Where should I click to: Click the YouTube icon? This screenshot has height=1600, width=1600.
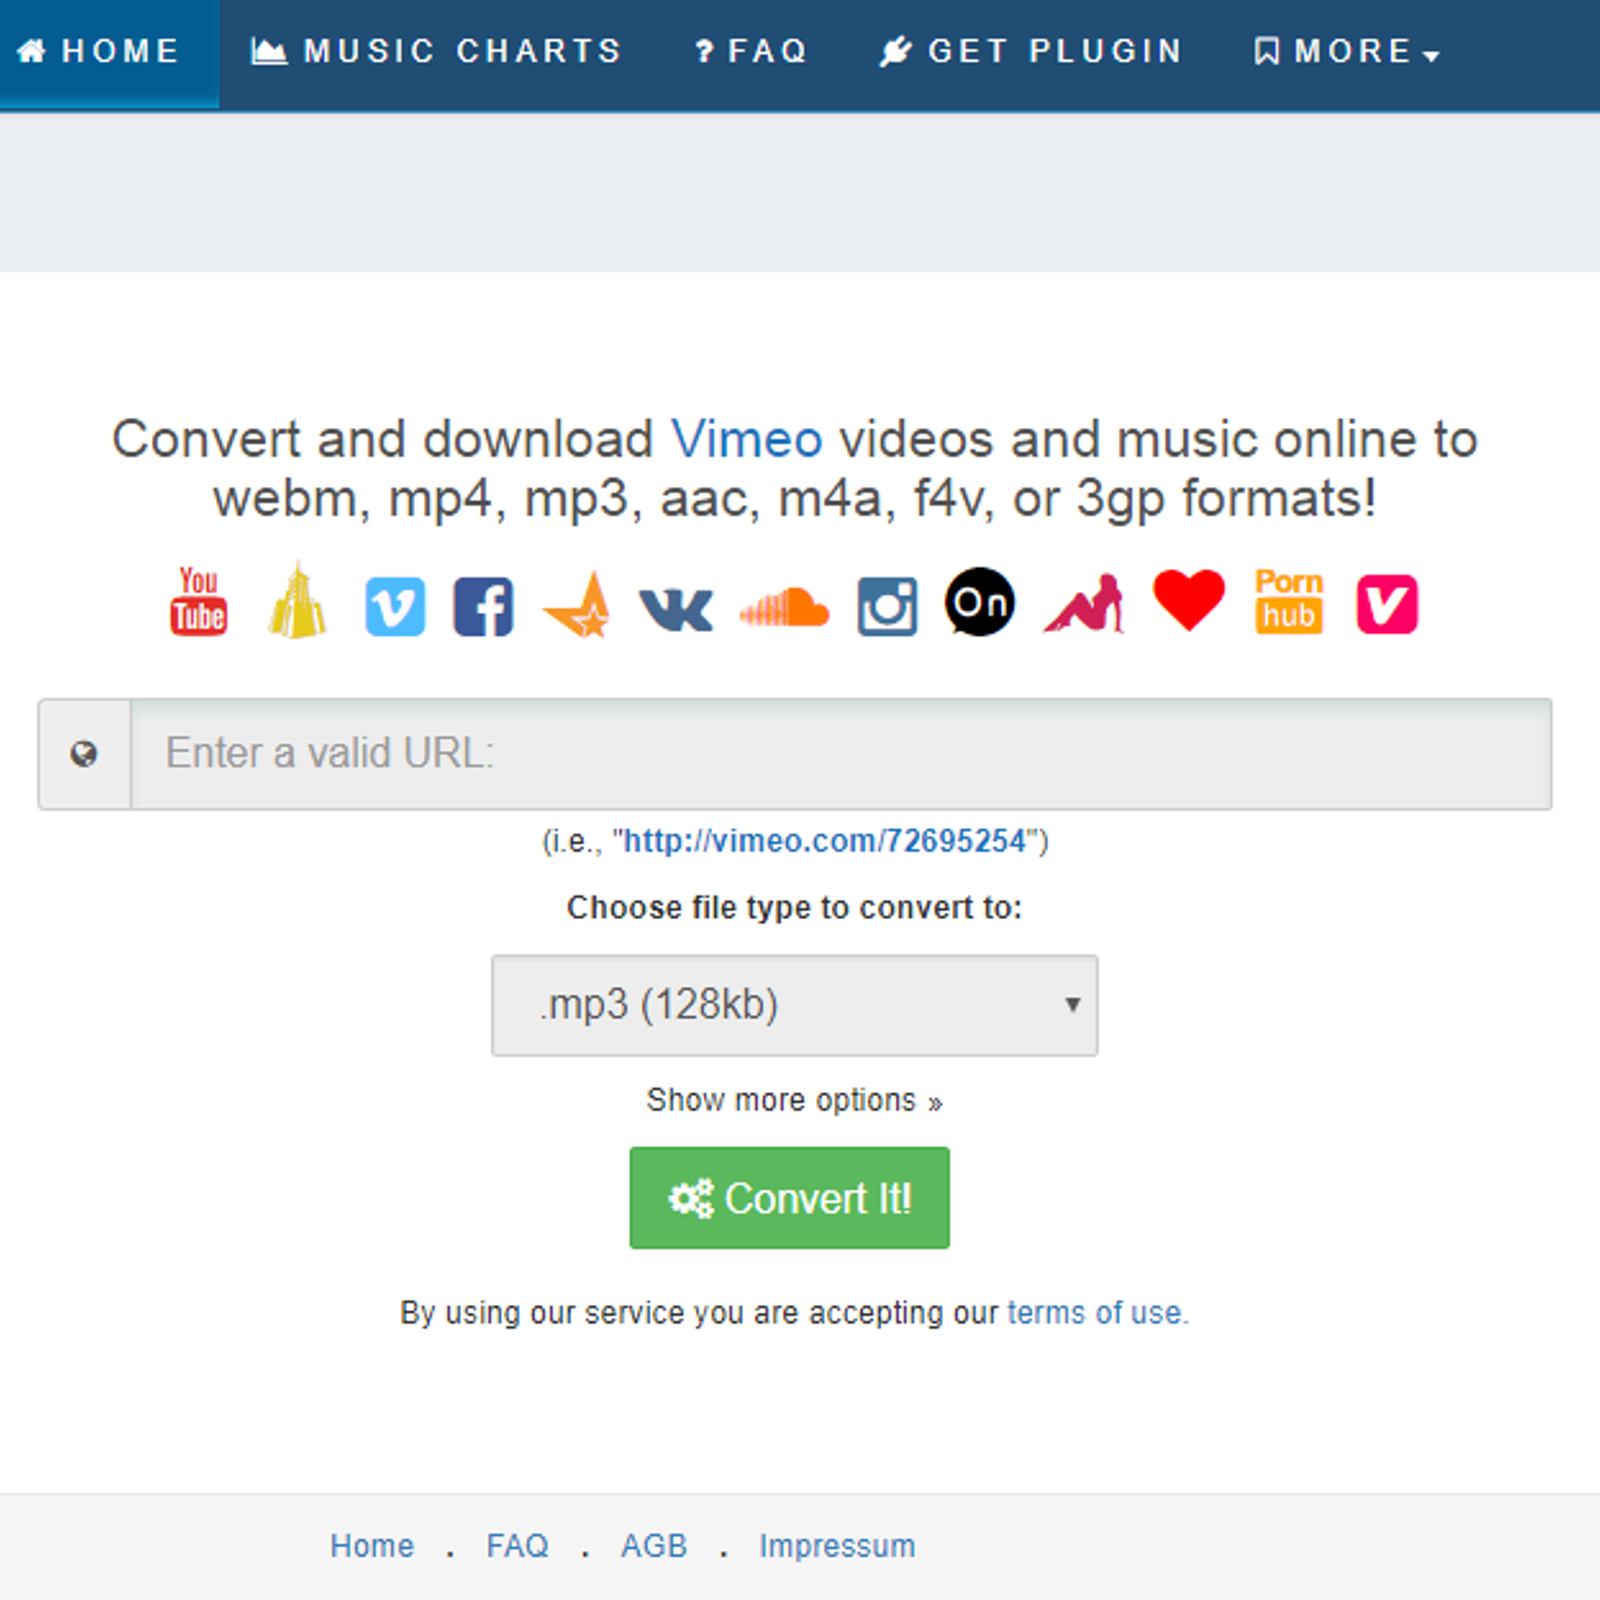tap(198, 602)
